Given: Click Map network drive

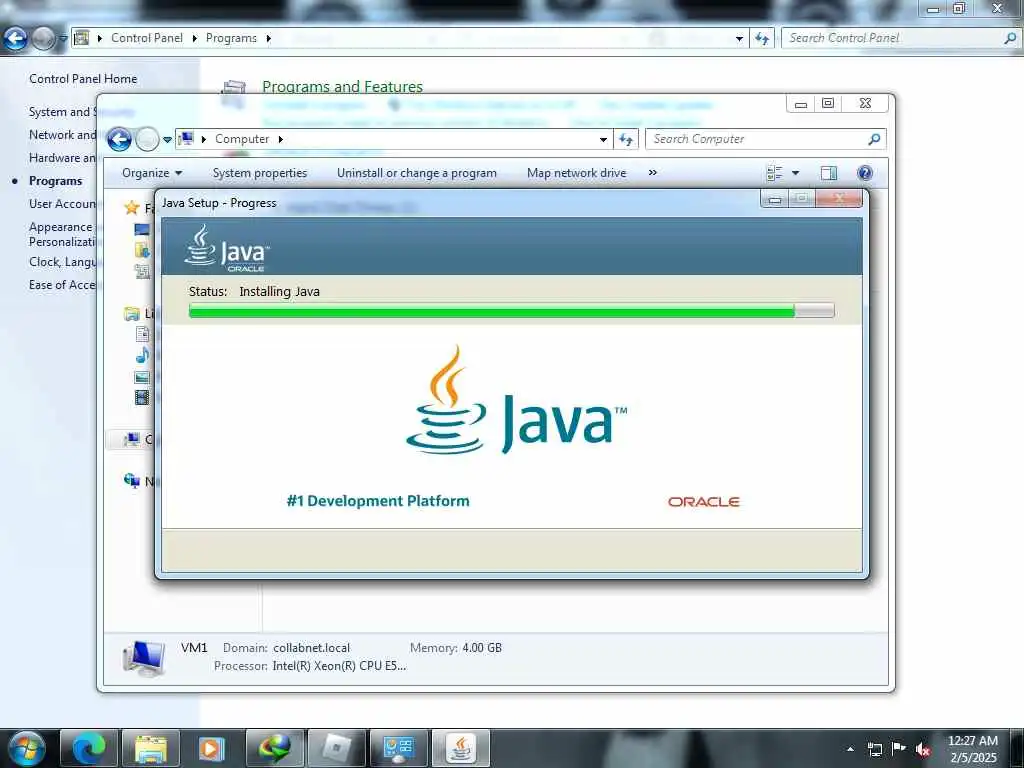Looking at the screenshot, I should pos(577,173).
